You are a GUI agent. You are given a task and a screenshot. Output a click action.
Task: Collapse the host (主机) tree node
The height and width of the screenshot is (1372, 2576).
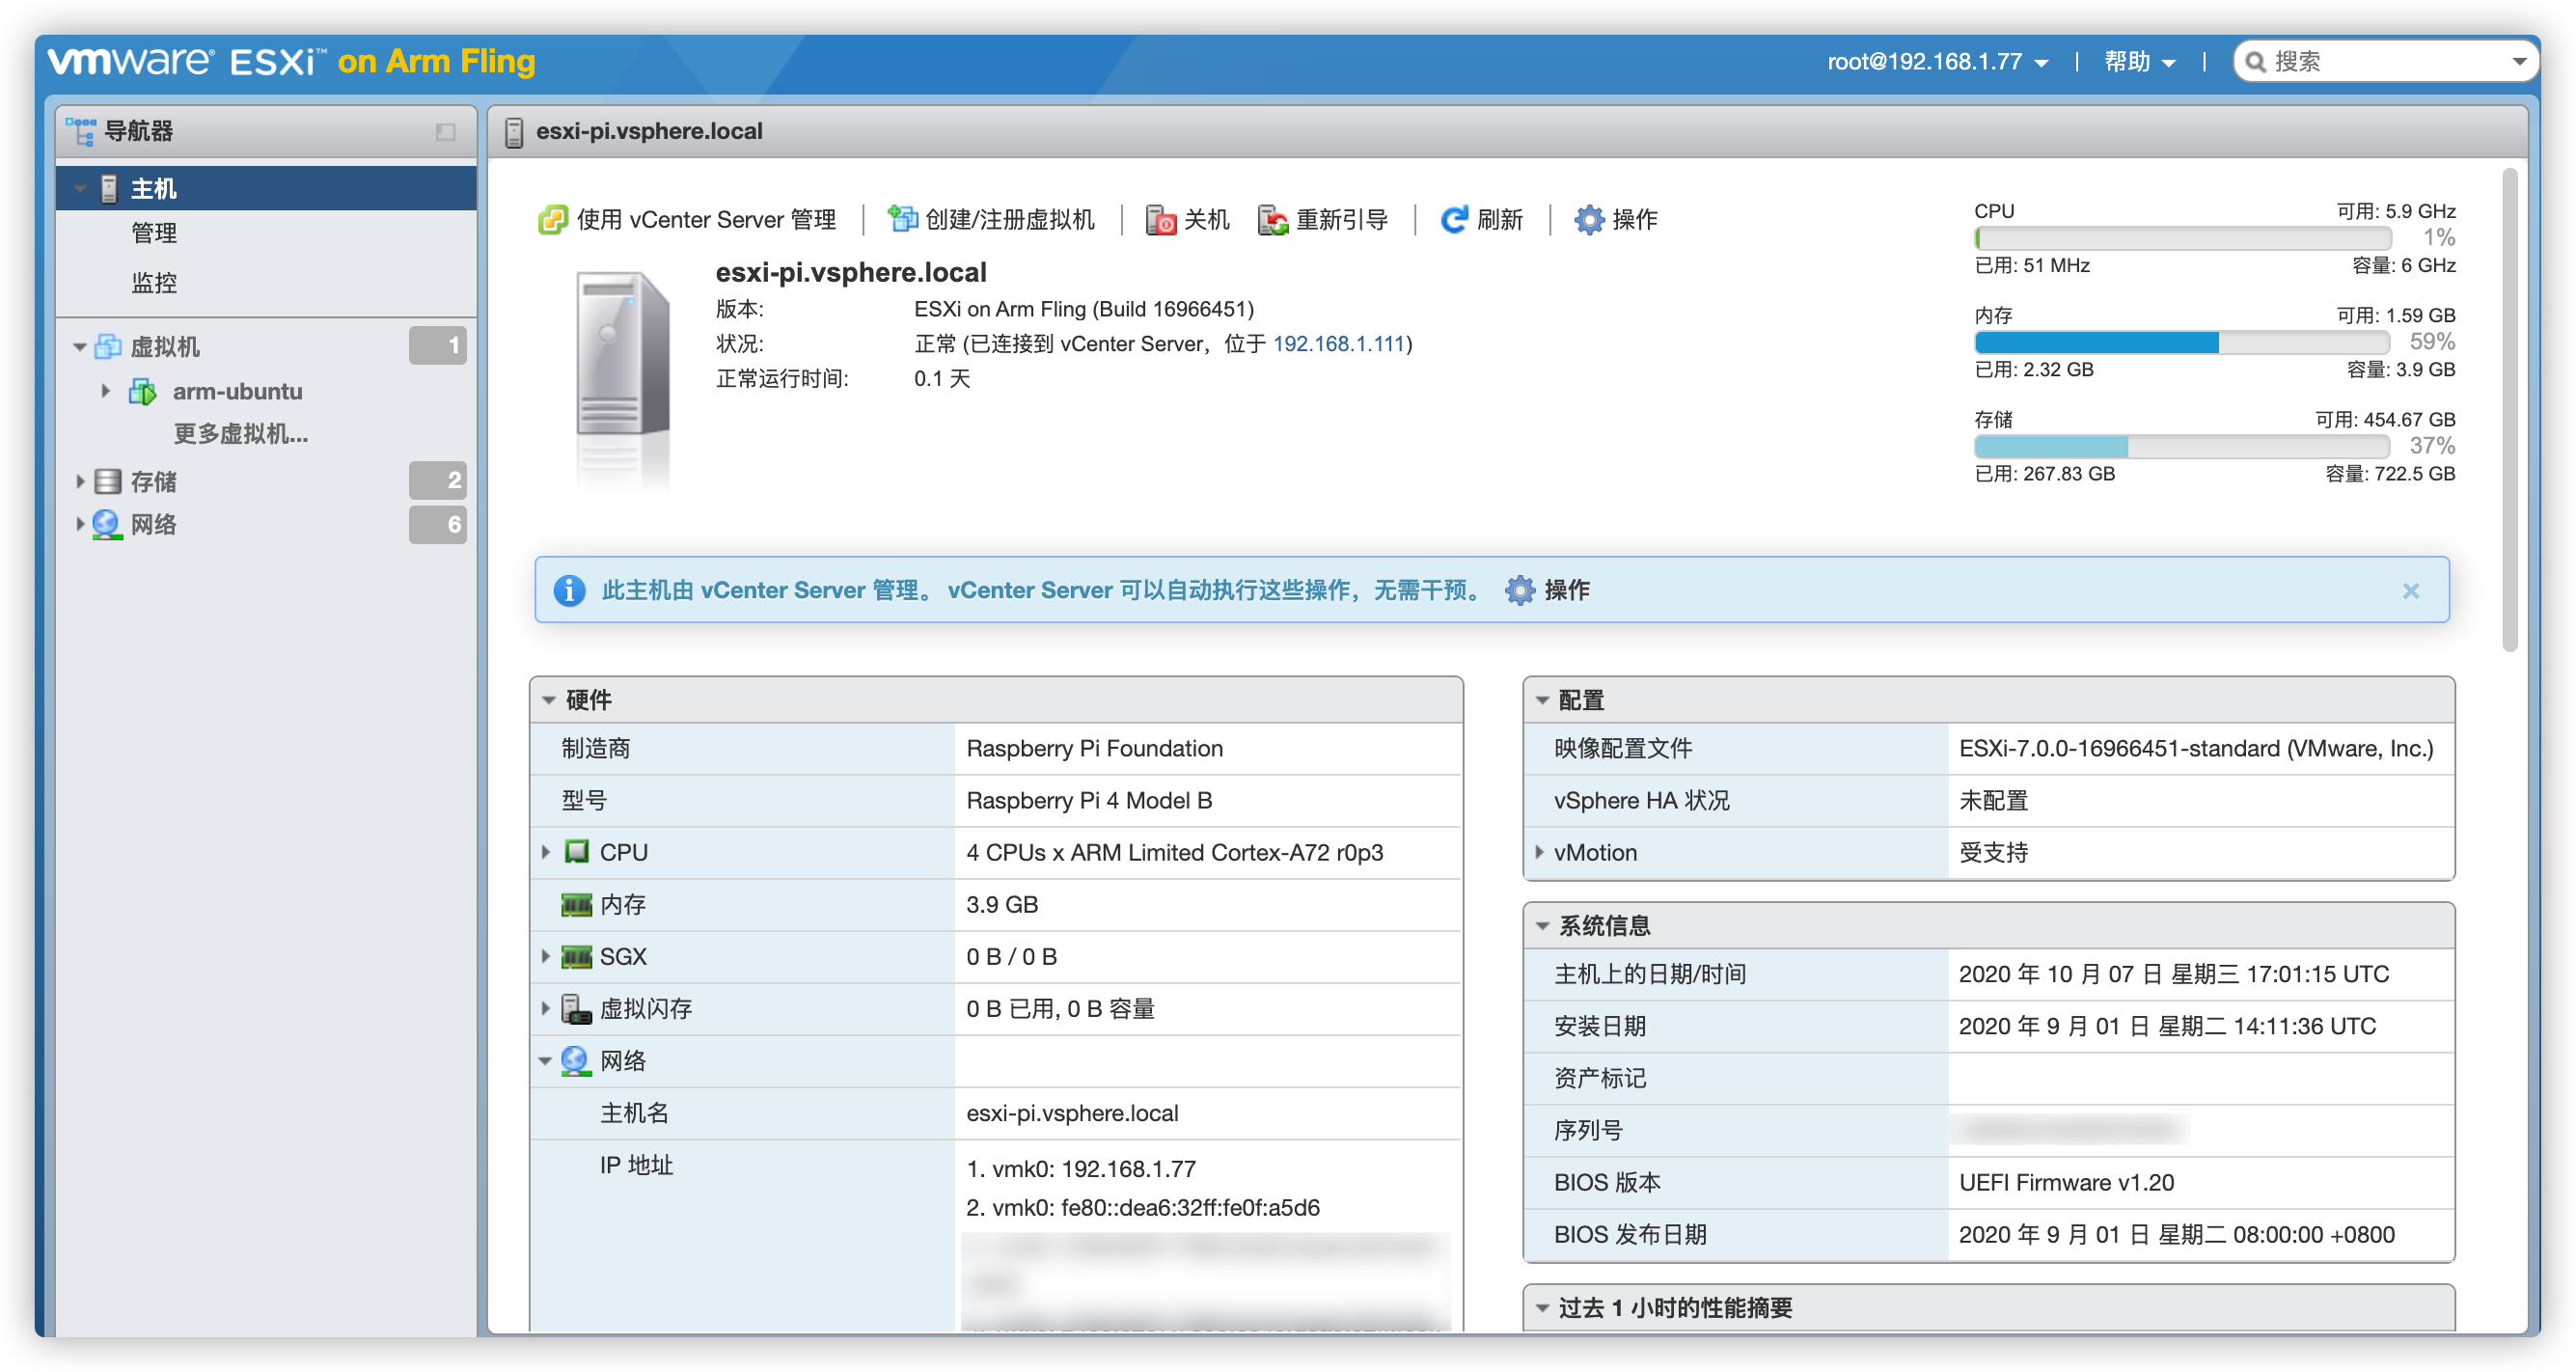80,189
